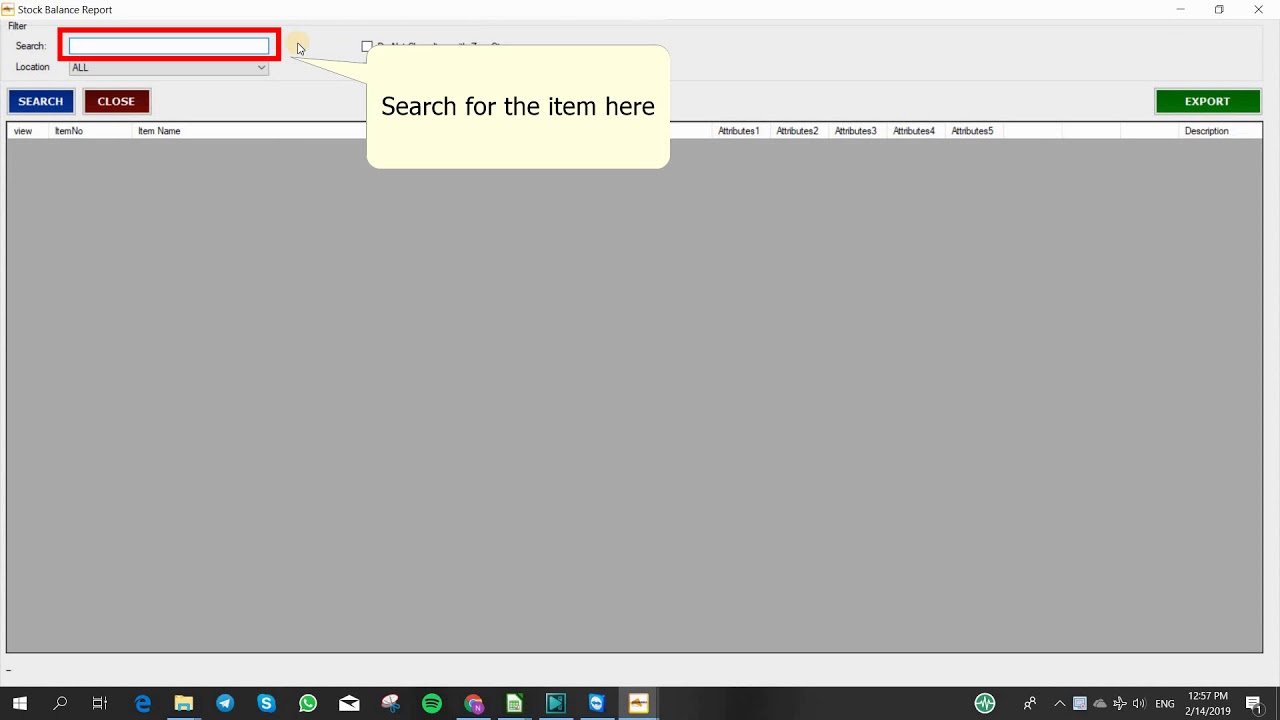Show hidden system tray icons

coord(1060,704)
